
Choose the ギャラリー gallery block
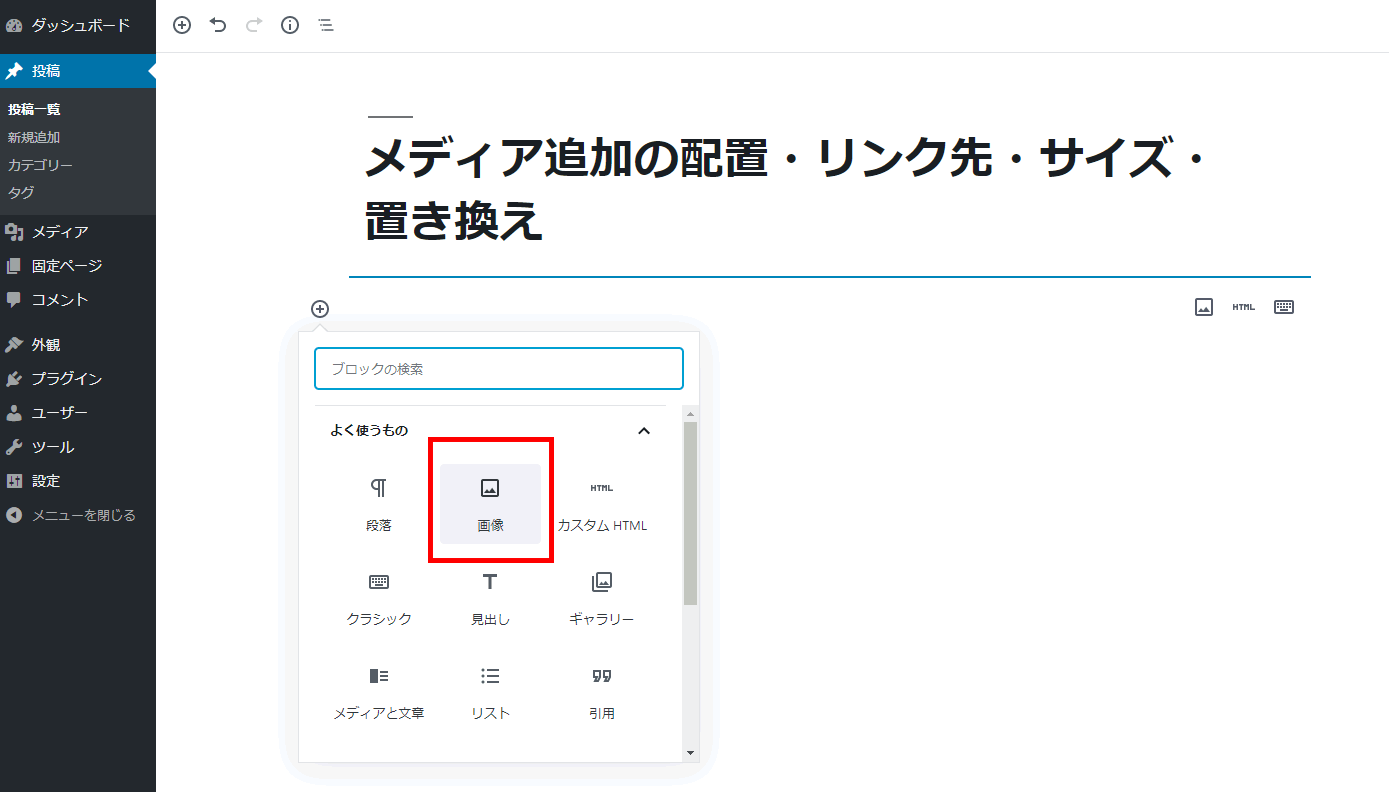601,598
